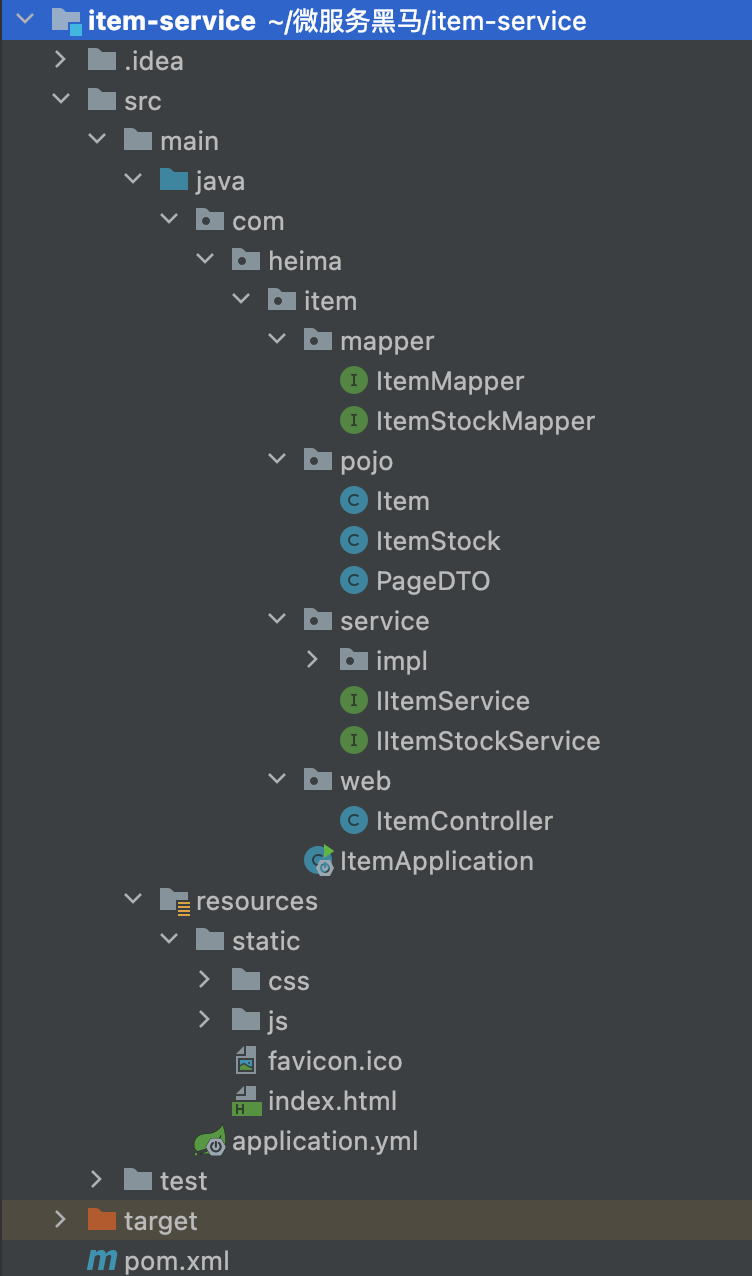The width and height of the screenshot is (752, 1276).
Task: Select the item-service project root
Action: pyautogui.click(x=319, y=20)
